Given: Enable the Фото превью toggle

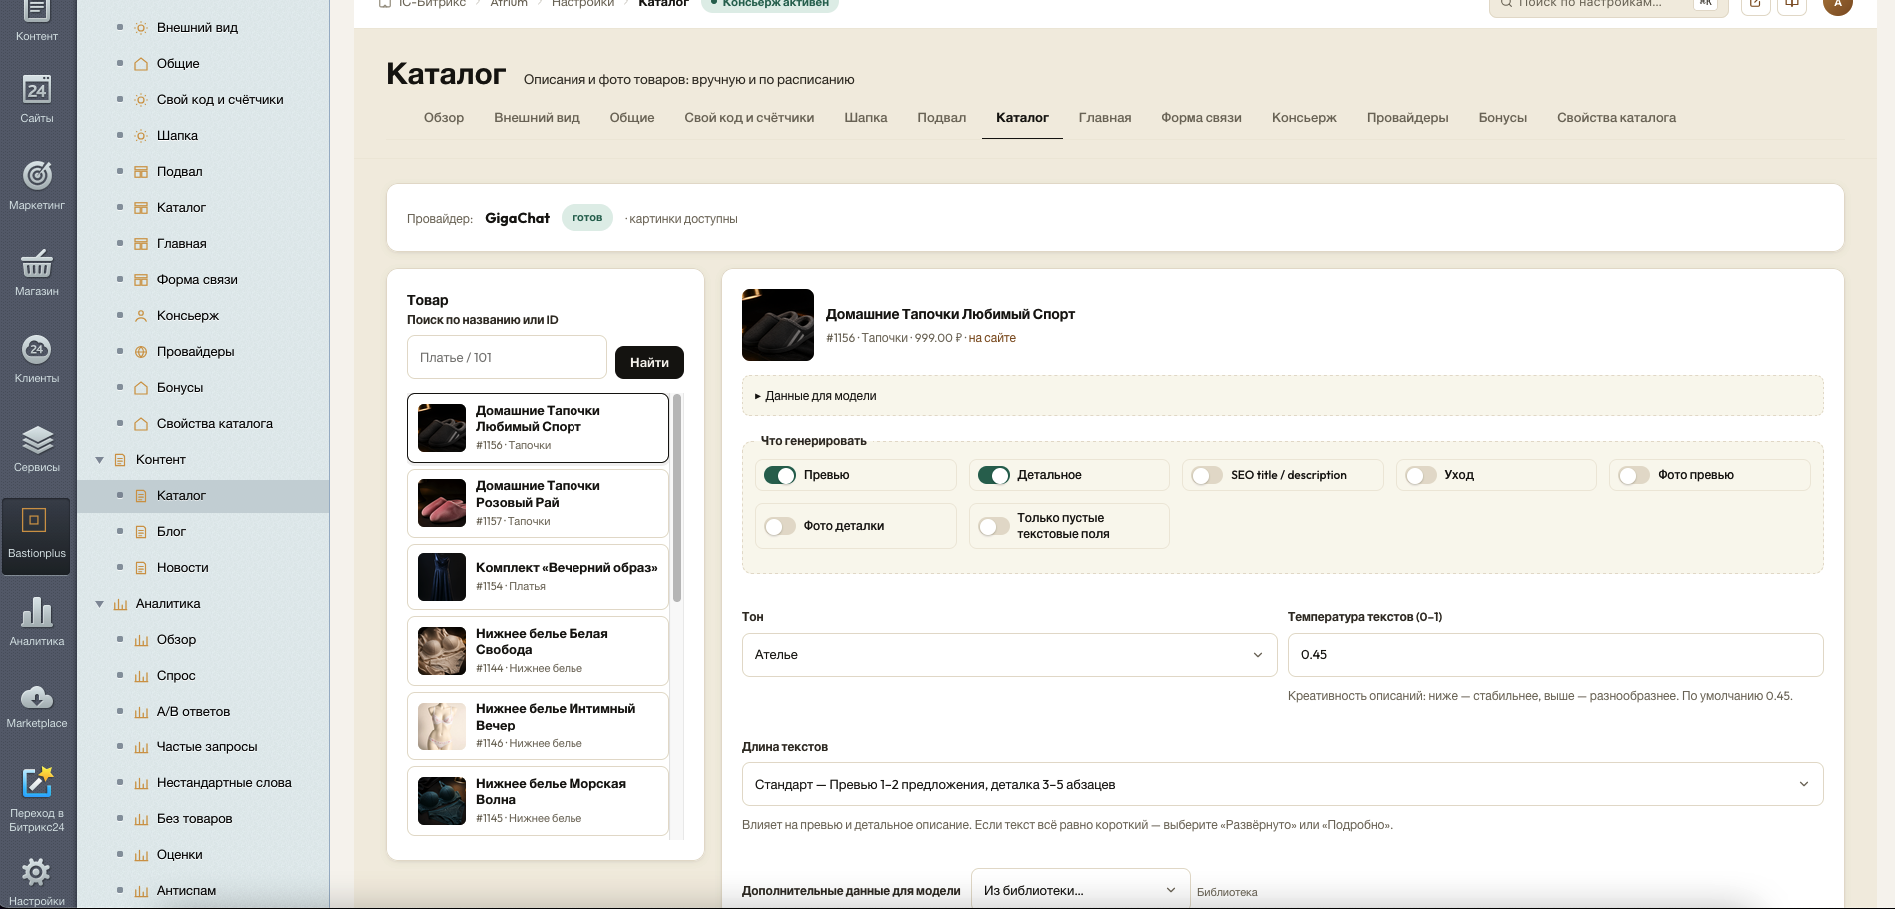Looking at the screenshot, I should point(1634,475).
